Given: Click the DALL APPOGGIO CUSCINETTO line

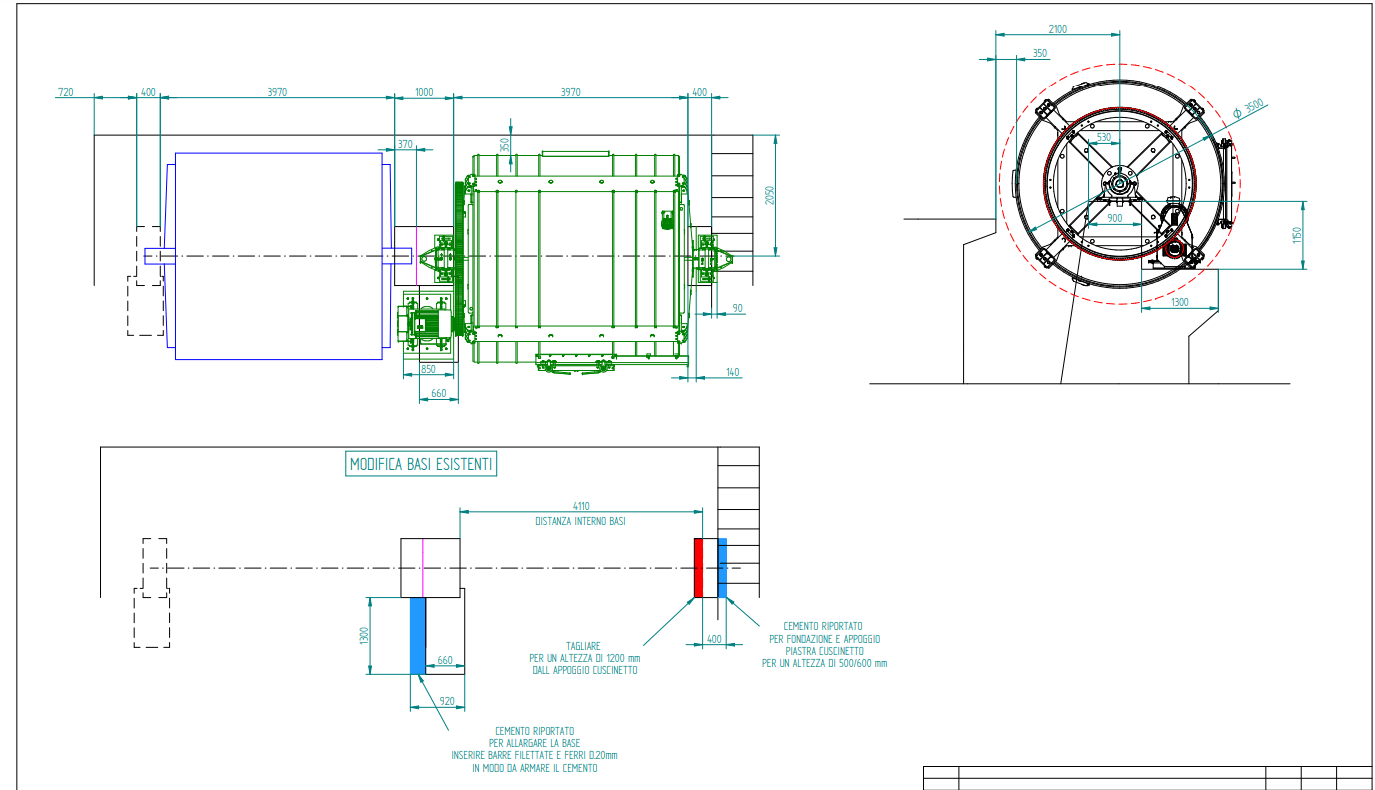Looking at the screenshot, I should pos(585,670).
